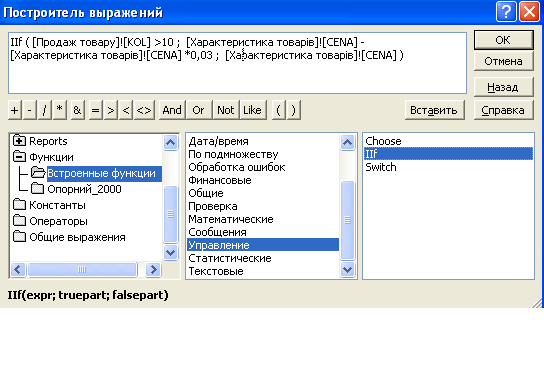Expand the Reports folder node
The width and height of the screenshot is (544, 384).
[19, 141]
